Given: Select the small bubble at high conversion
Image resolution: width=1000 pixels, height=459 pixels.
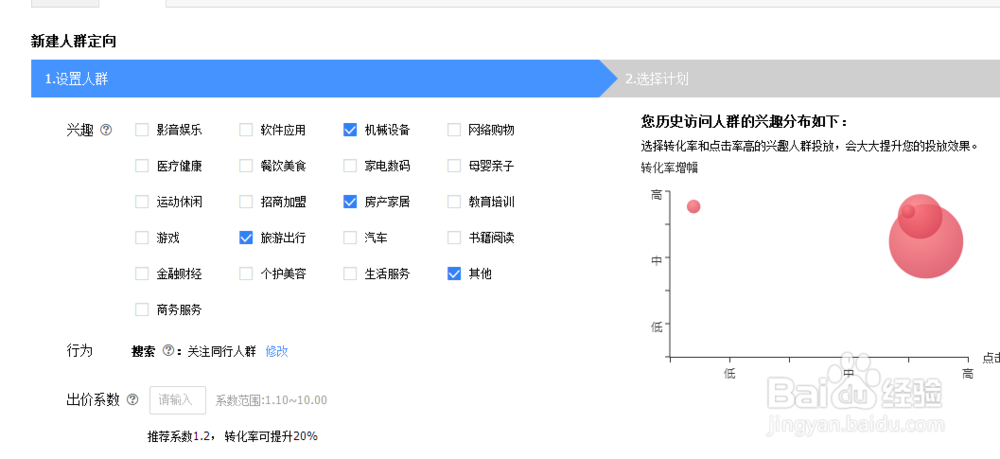Looking at the screenshot, I should coord(693,207).
